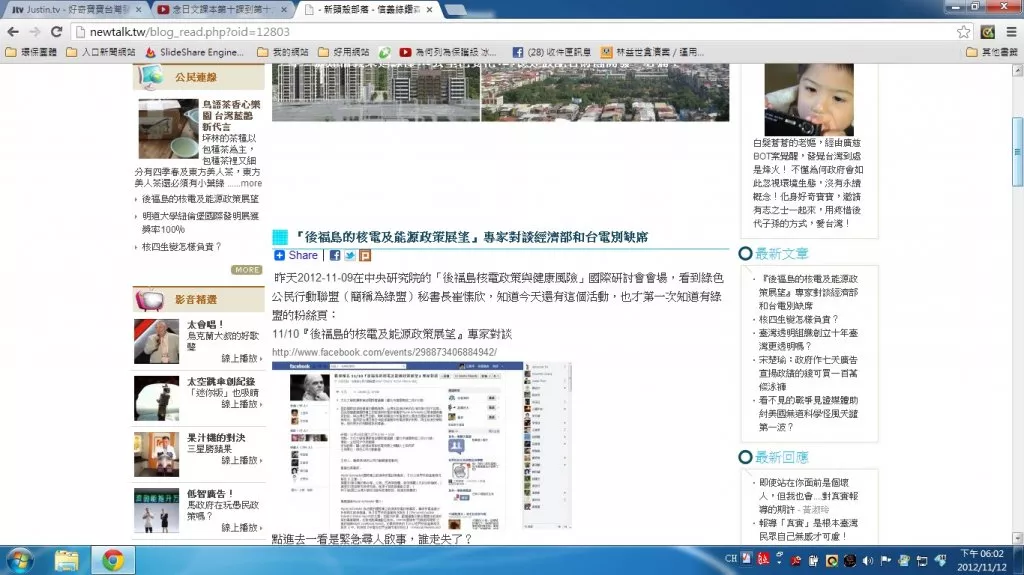Click the green icon-only bookmark
Viewport: 1024px width, 575px height.
click(385, 52)
